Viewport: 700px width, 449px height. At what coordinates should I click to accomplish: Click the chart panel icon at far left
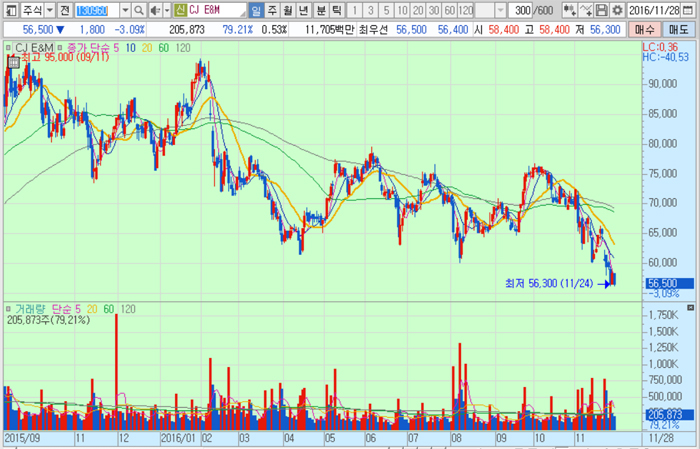click(10, 10)
